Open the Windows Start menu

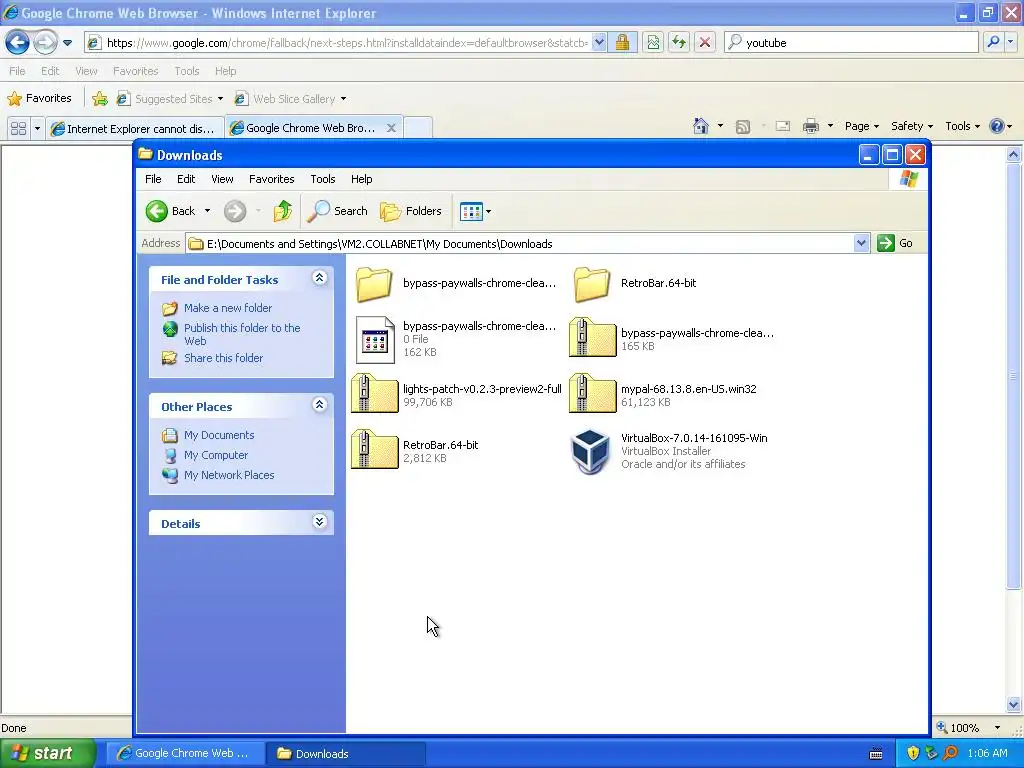[x=47, y=754]
